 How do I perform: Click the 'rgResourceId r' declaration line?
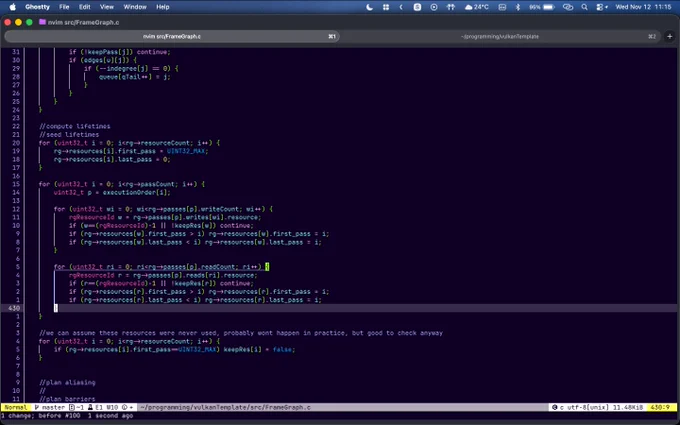coord(163,275)
